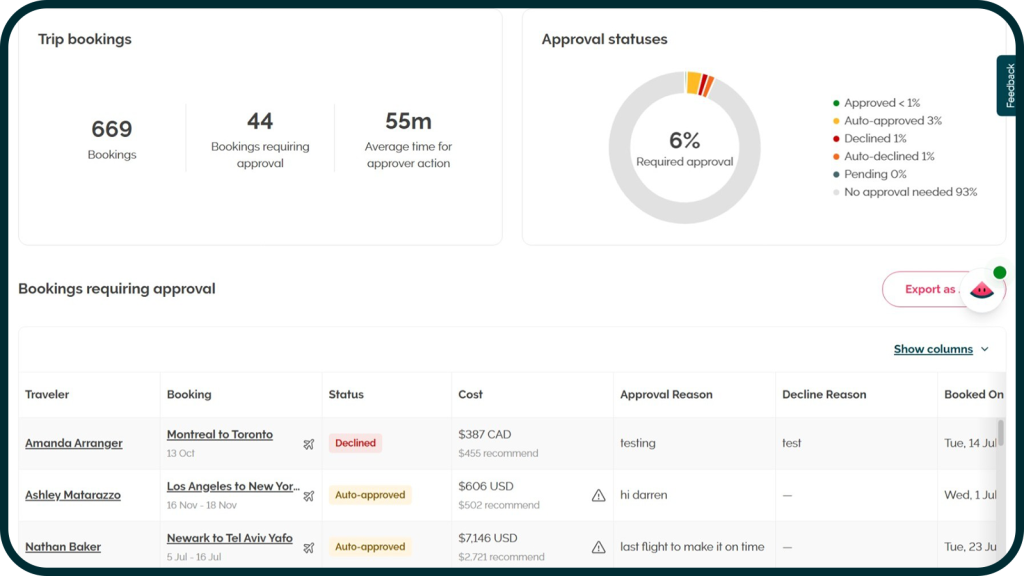Click the Tue, 14 Jul booked date
1024x576 pixels.
(x=970, y=443)
